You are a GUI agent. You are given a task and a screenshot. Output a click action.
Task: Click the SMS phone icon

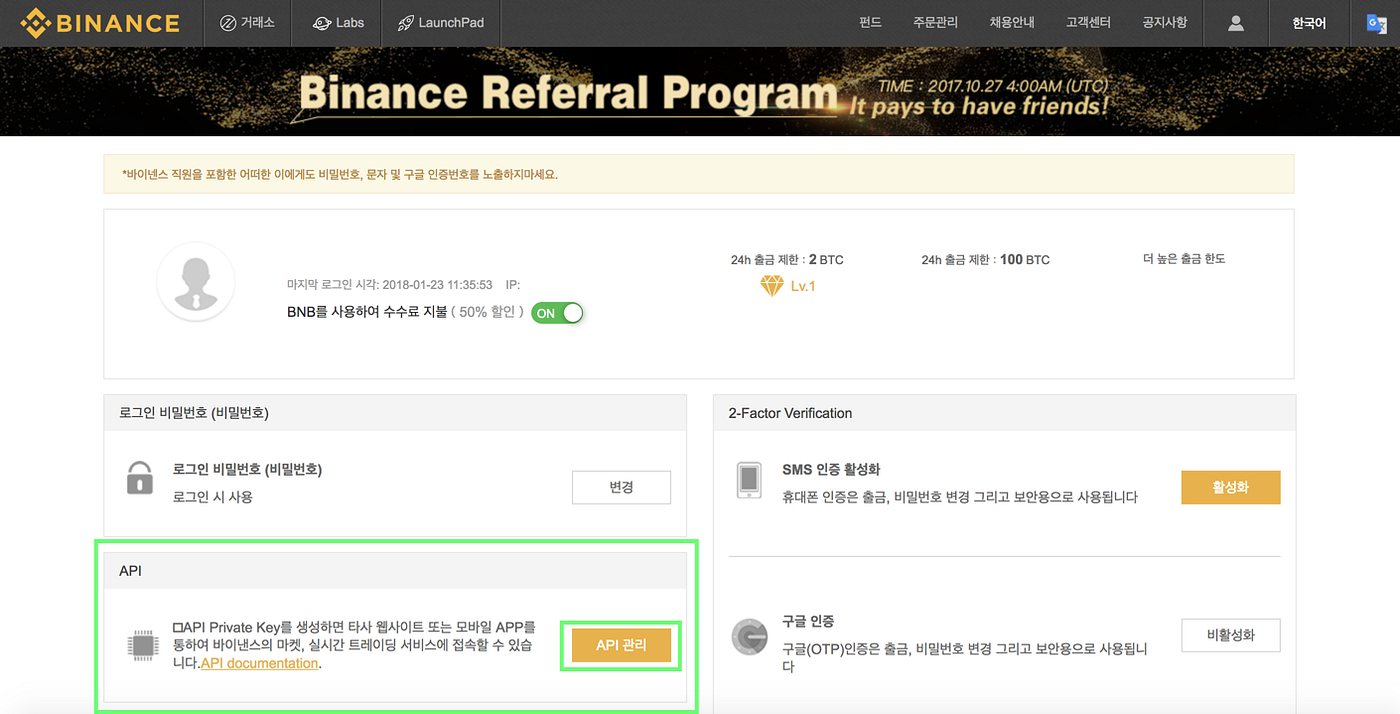[x=749, y=480]
